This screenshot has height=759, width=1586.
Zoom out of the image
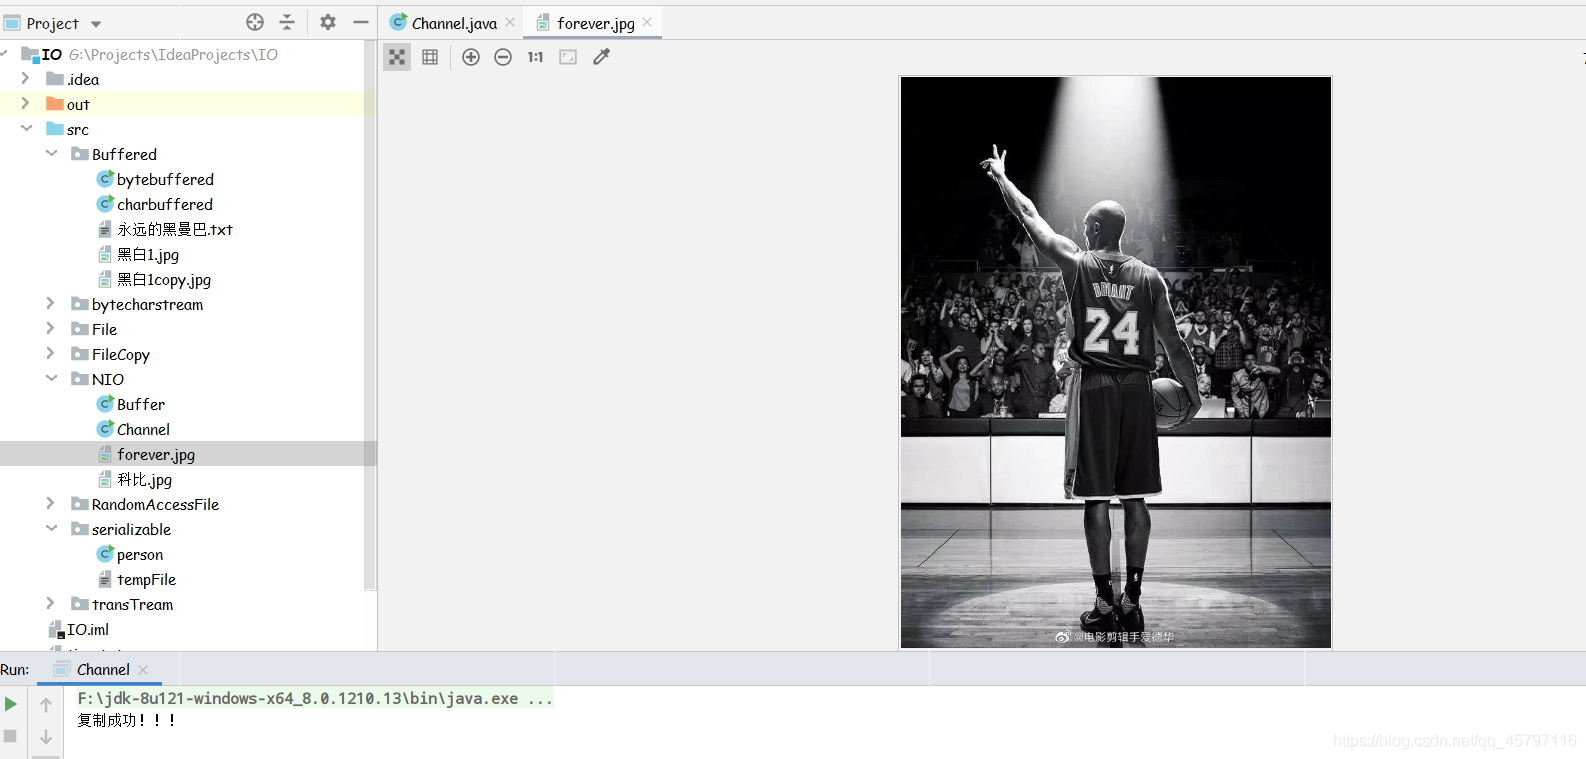(503, 57)
